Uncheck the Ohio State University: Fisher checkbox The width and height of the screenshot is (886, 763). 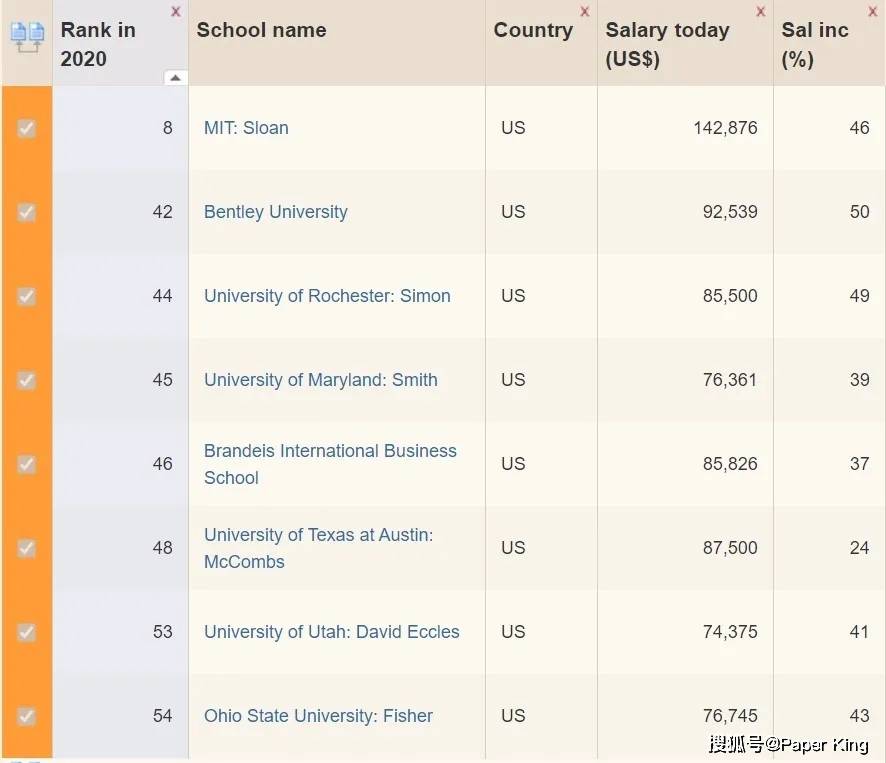(x=27, y=716)
